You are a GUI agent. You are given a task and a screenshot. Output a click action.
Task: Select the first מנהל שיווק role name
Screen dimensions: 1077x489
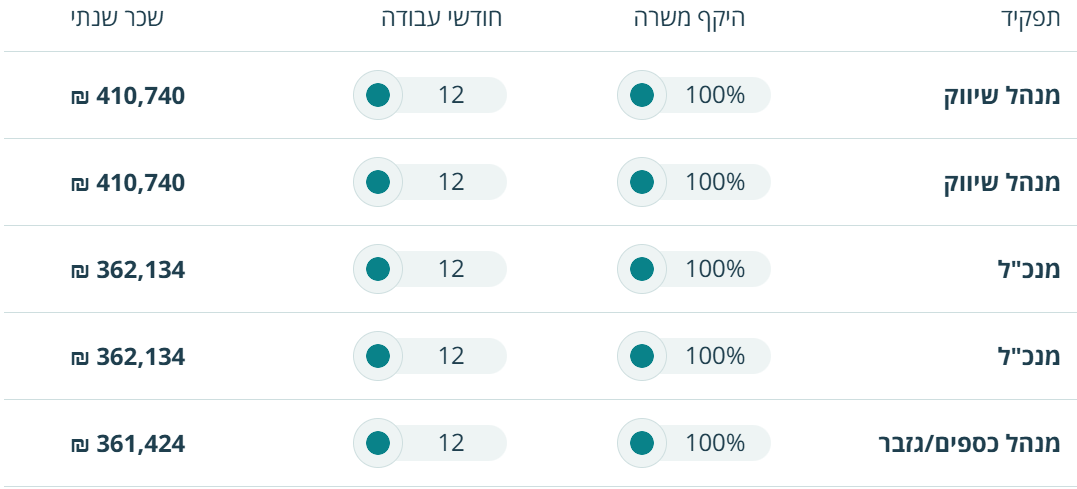(1002, 96)
